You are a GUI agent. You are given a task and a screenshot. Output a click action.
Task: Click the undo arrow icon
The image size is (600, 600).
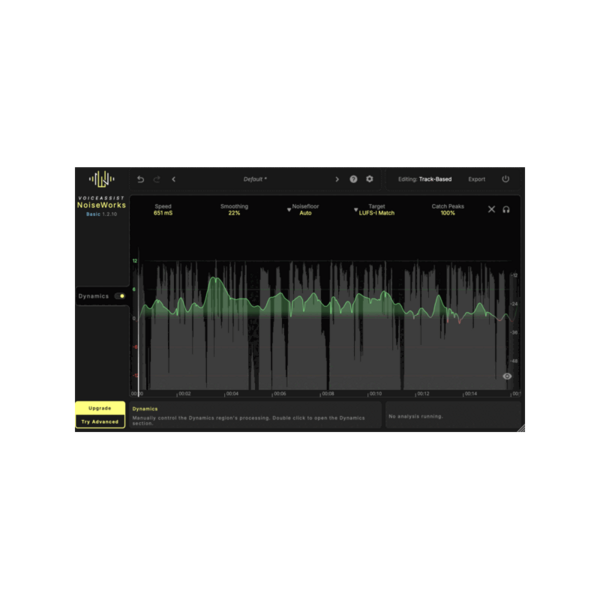pos(140,179)
